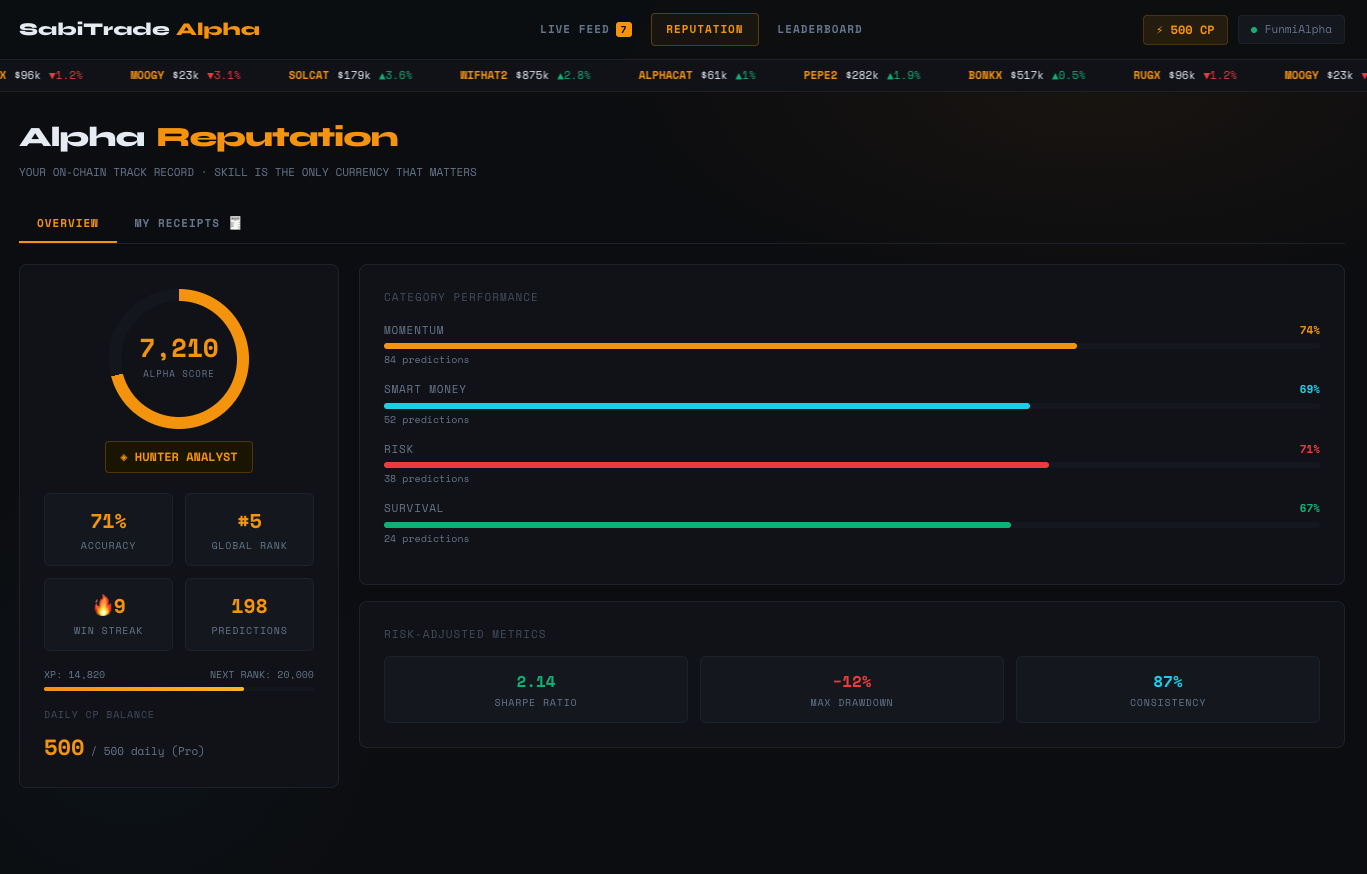Click the Sharpe Ratio metric card
Screen dimensions: 1367x874
pos(535,689)
